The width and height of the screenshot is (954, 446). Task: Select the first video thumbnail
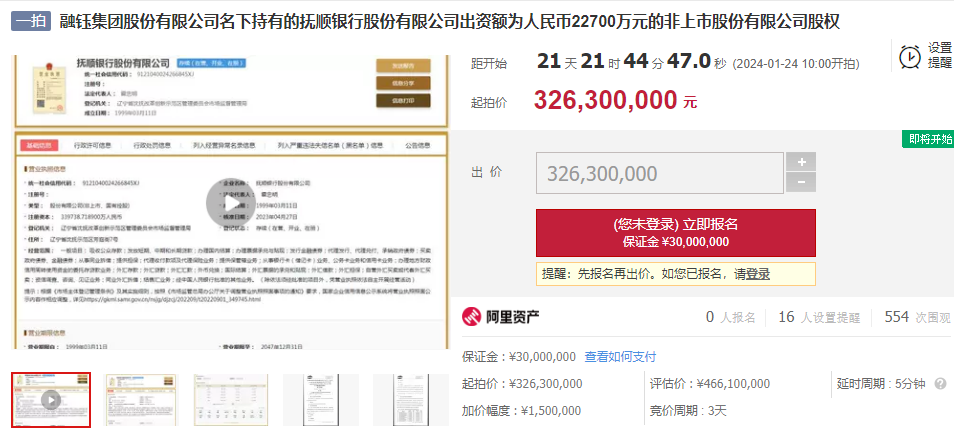(x=51, y=400)
